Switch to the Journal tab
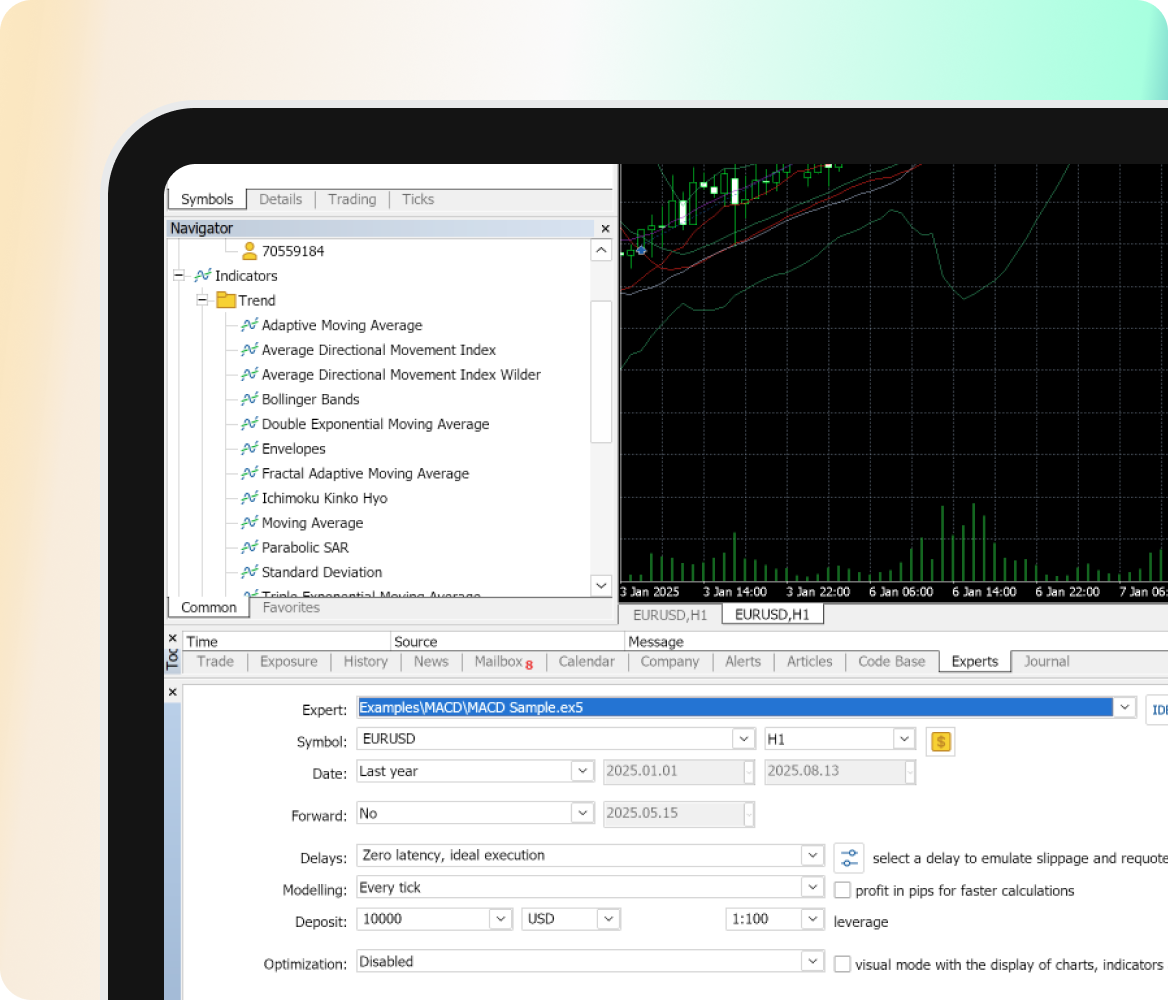The height and width of the screenshot is (1000, 1168). click(1046, 661)
